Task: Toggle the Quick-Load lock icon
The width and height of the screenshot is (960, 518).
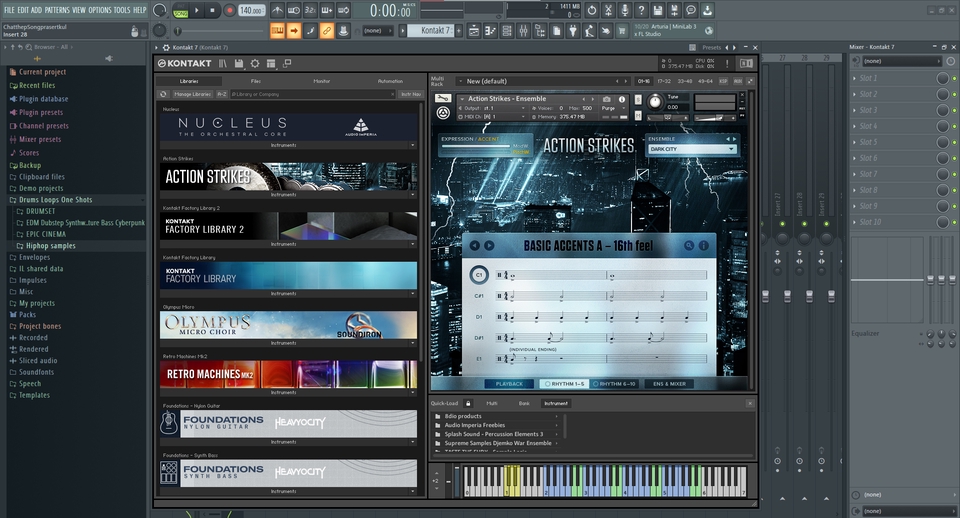Action: point(468,404)
